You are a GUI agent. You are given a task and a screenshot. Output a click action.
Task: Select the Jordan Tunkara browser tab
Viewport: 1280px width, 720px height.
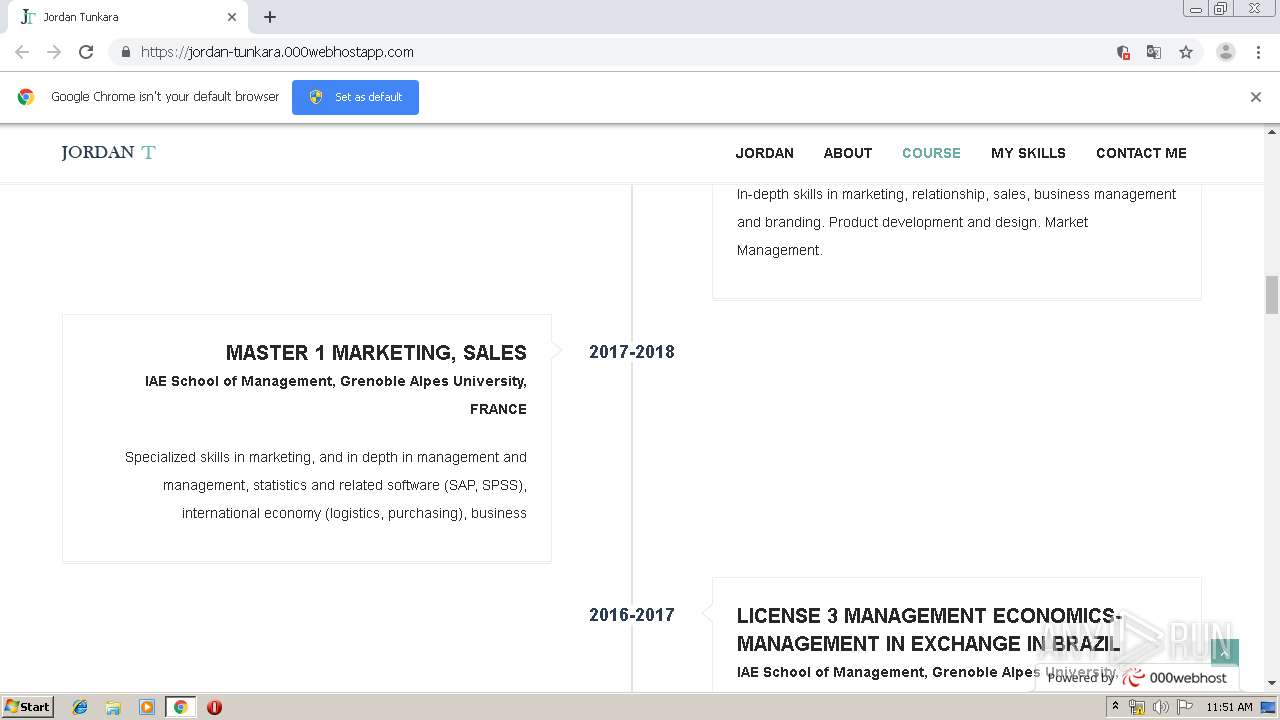click(x=126, y=17)
